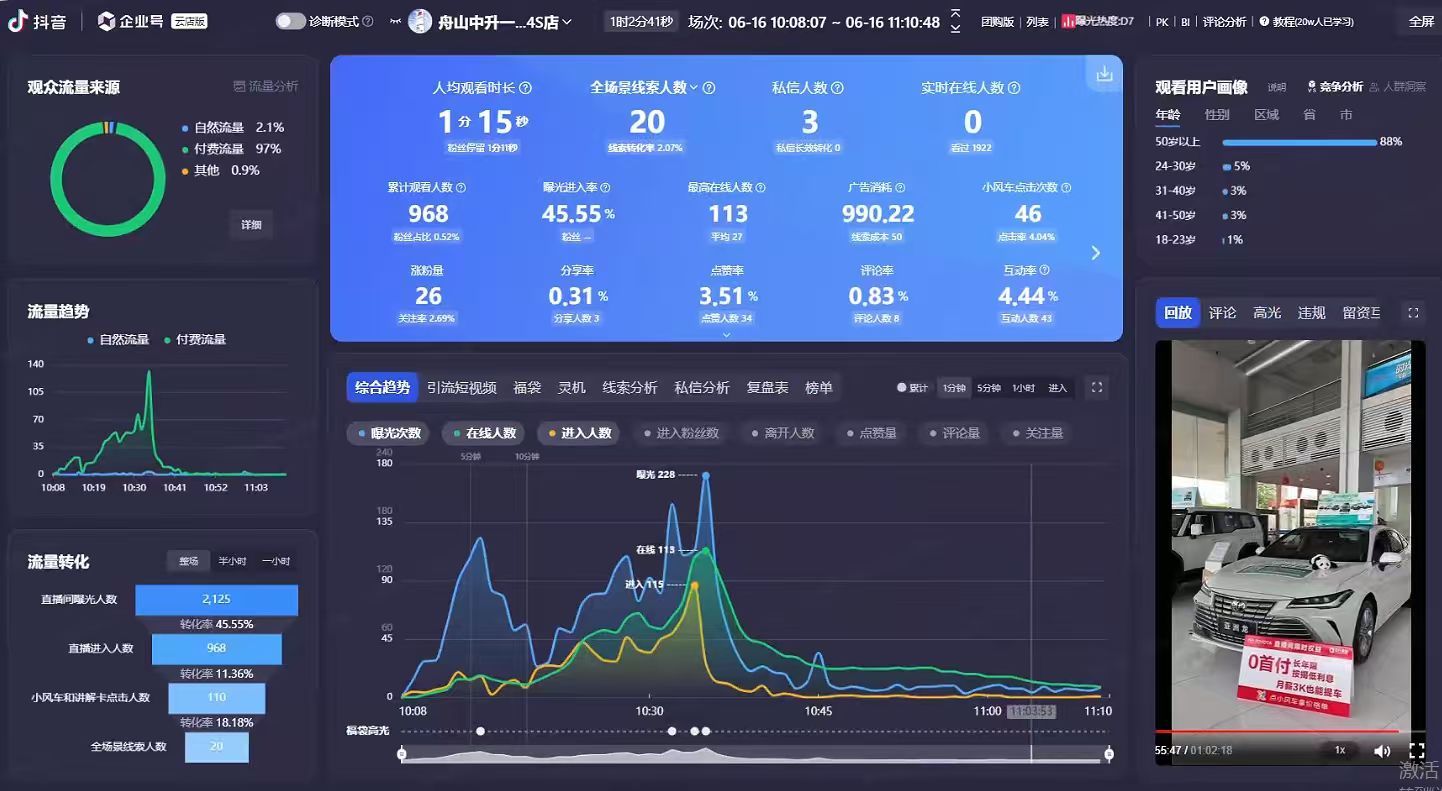Image resolution: width=1442 pixels, height=791 pixels.
Task: Expand more metrics with the down chevron
Action: point(726,335)
